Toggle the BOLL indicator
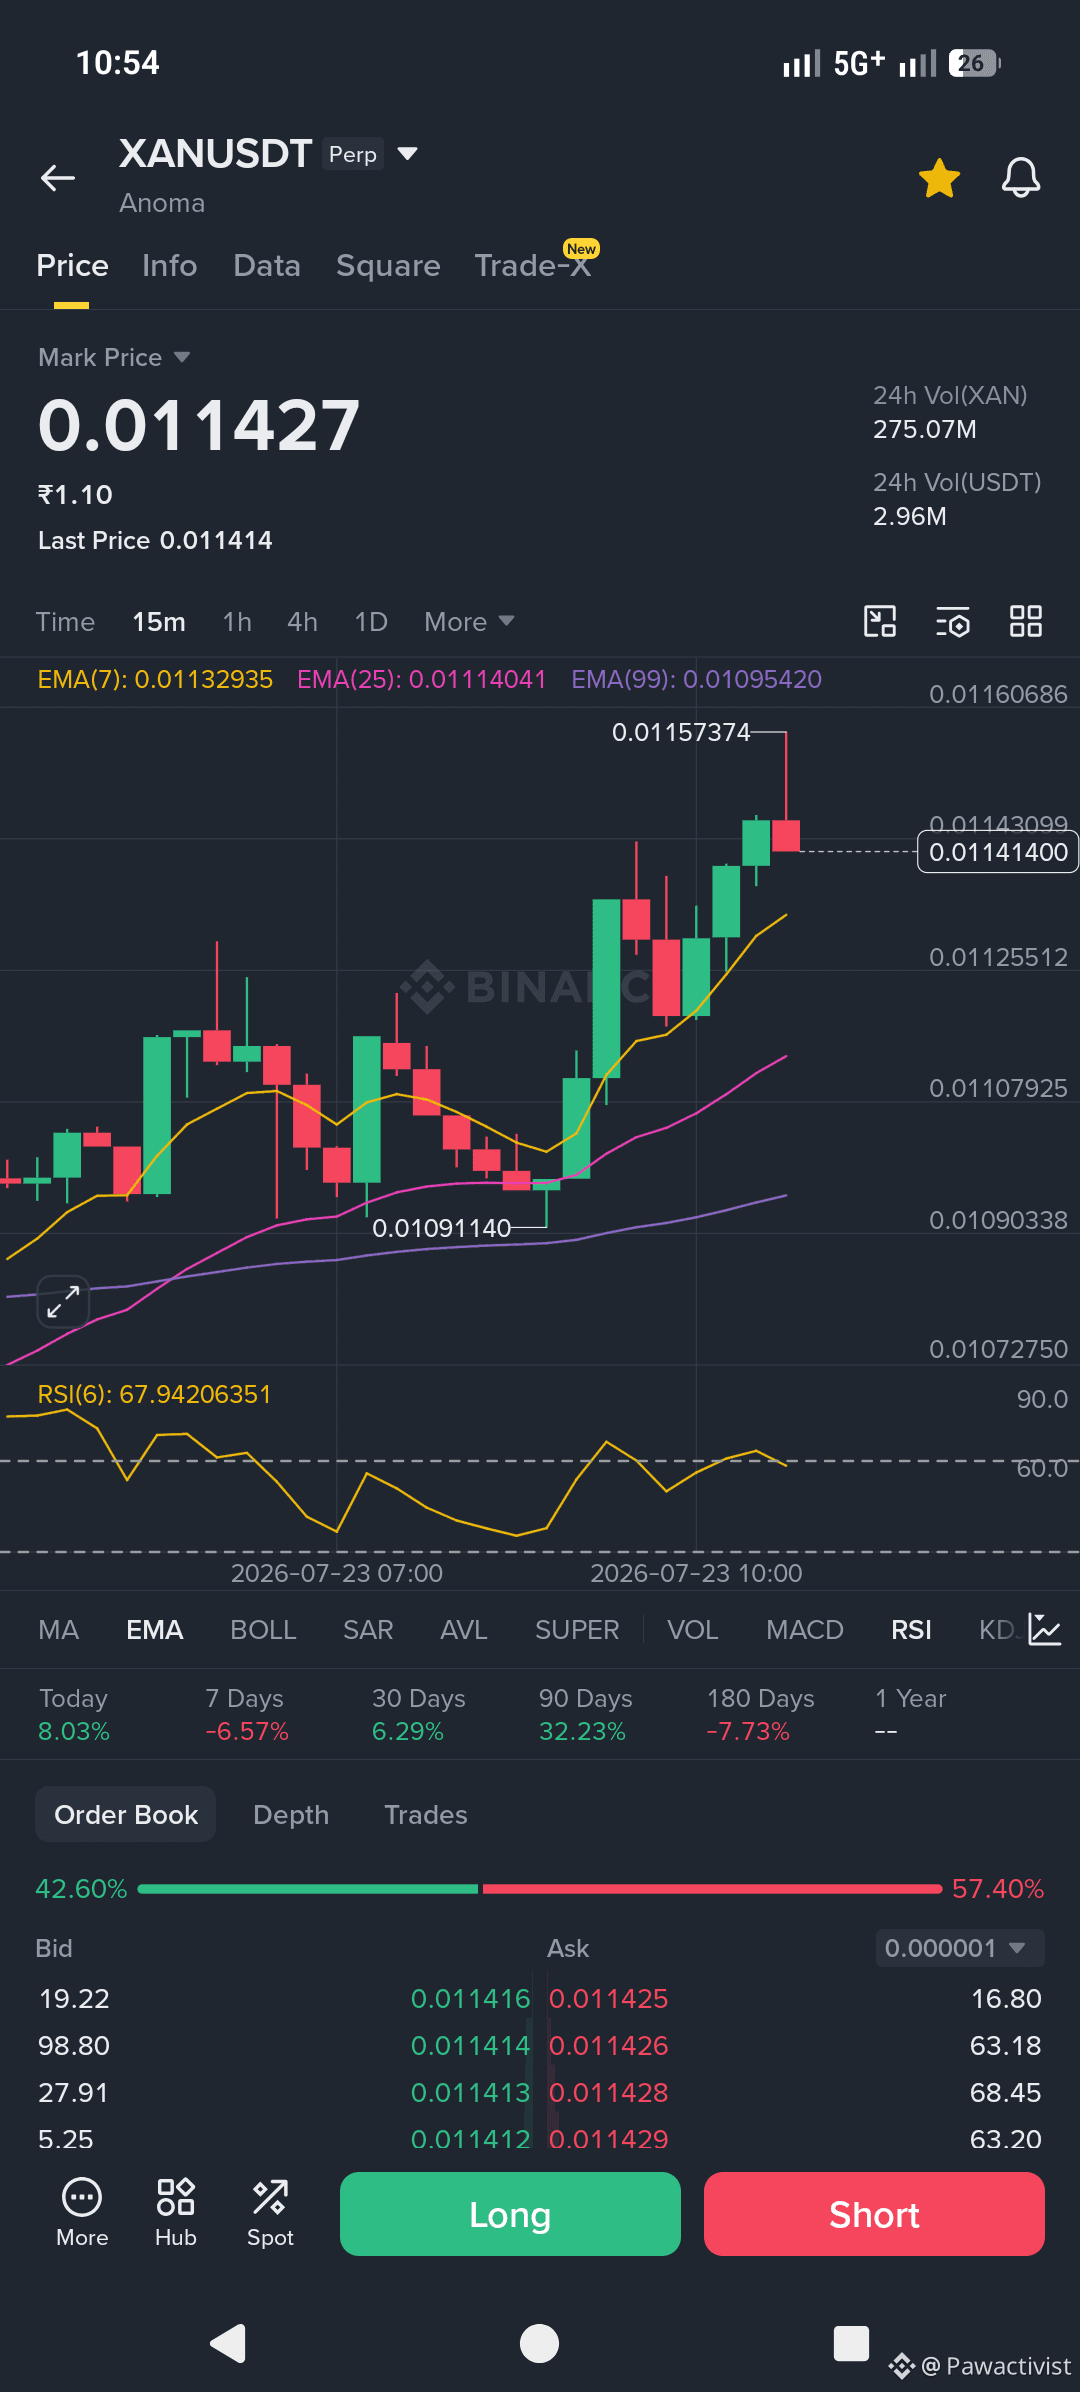Screen dimensions: 1080x2392 (x=263, y=1630)
